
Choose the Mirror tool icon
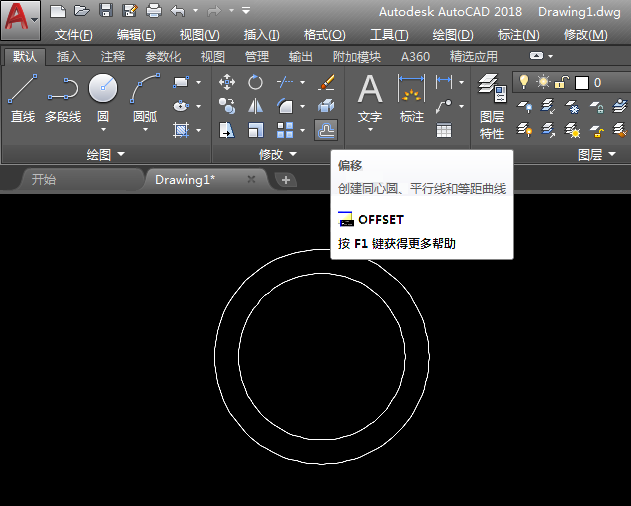[256, 106]
